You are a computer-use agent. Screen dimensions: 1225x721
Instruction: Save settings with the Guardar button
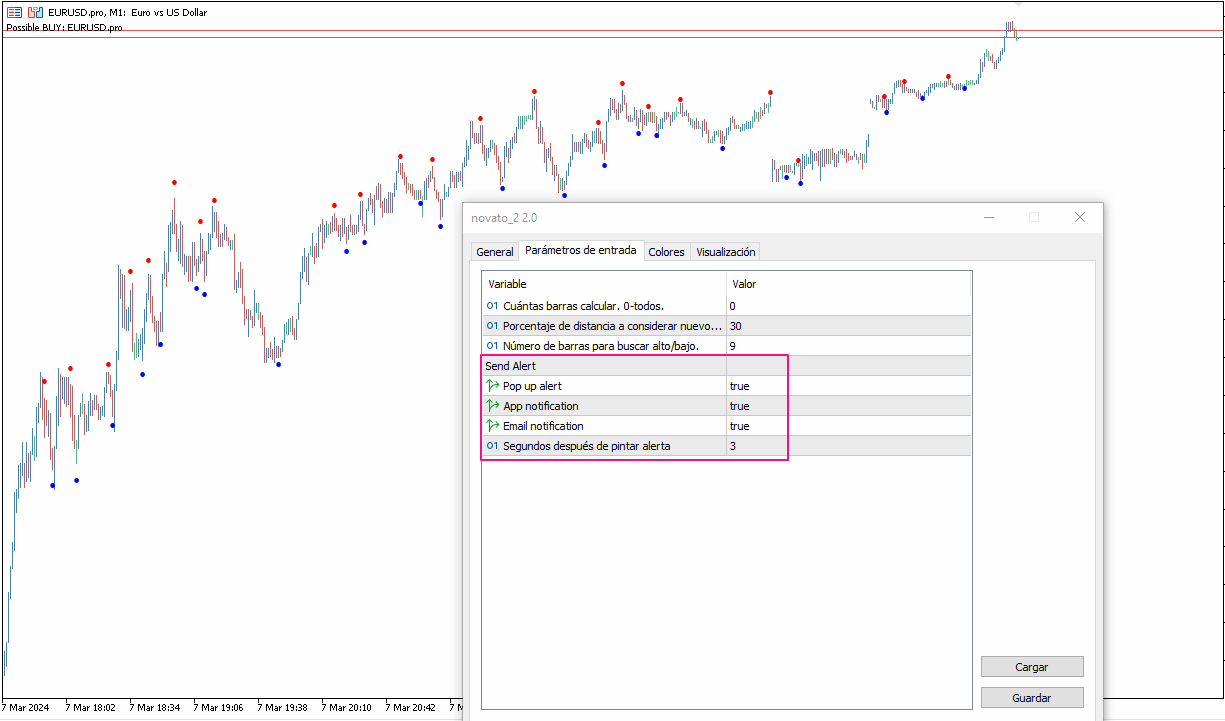[x=1032, y=697]
